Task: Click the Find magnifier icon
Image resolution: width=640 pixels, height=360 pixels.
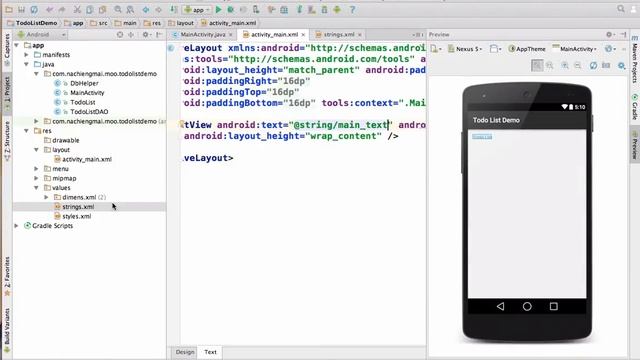Action: 118,9
